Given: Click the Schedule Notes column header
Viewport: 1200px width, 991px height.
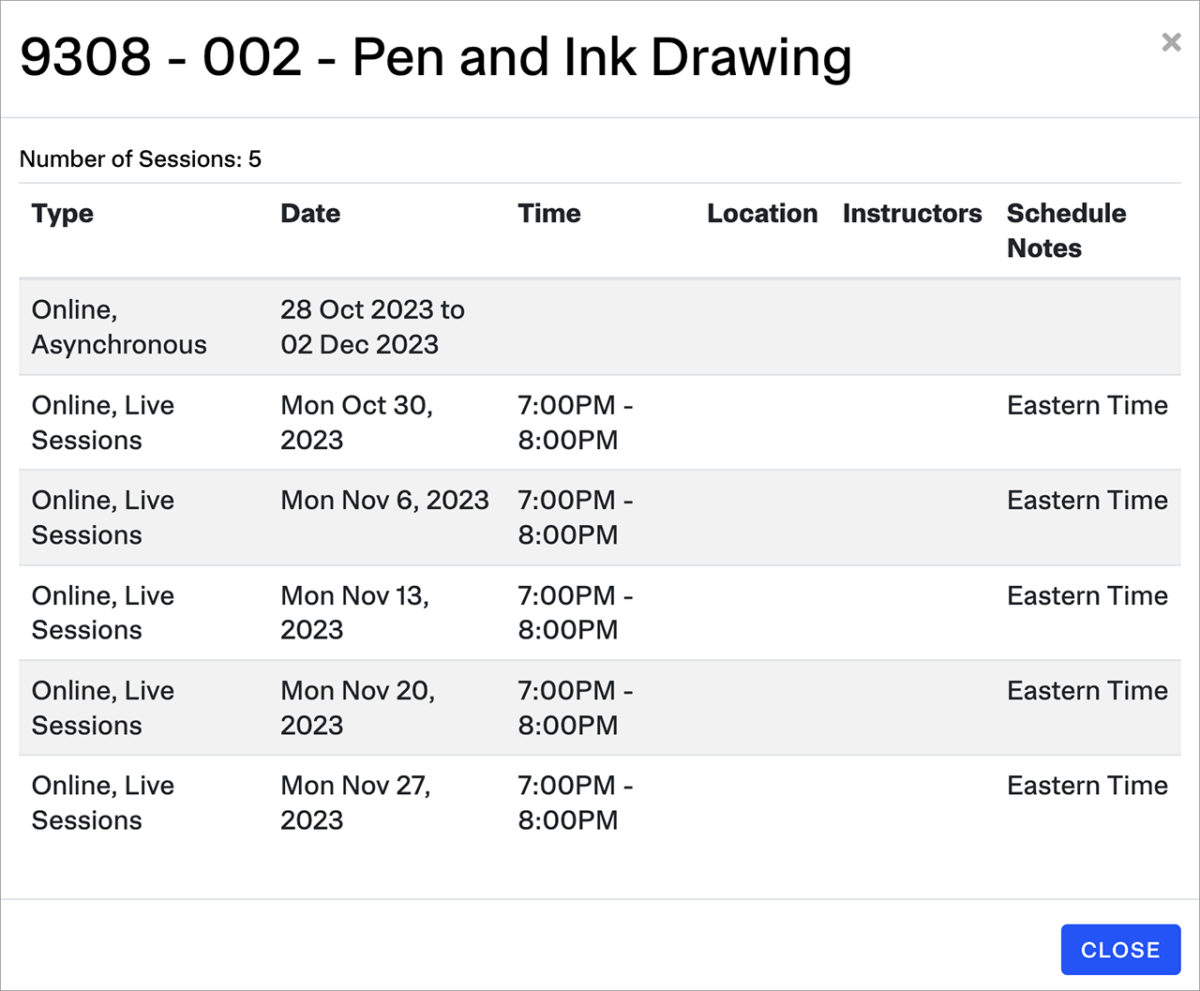Looking at the screenshot, I should coord(1066,231).
